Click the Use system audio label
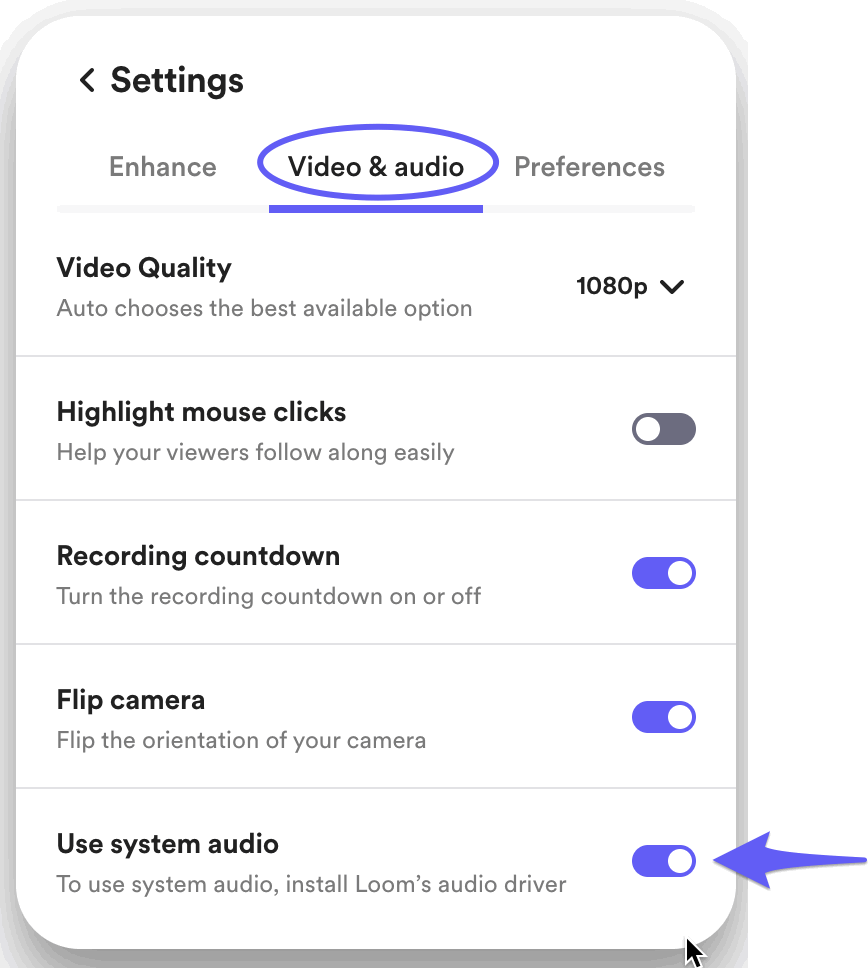Screen dimensions: 868x968 click(x=167, y=844)
